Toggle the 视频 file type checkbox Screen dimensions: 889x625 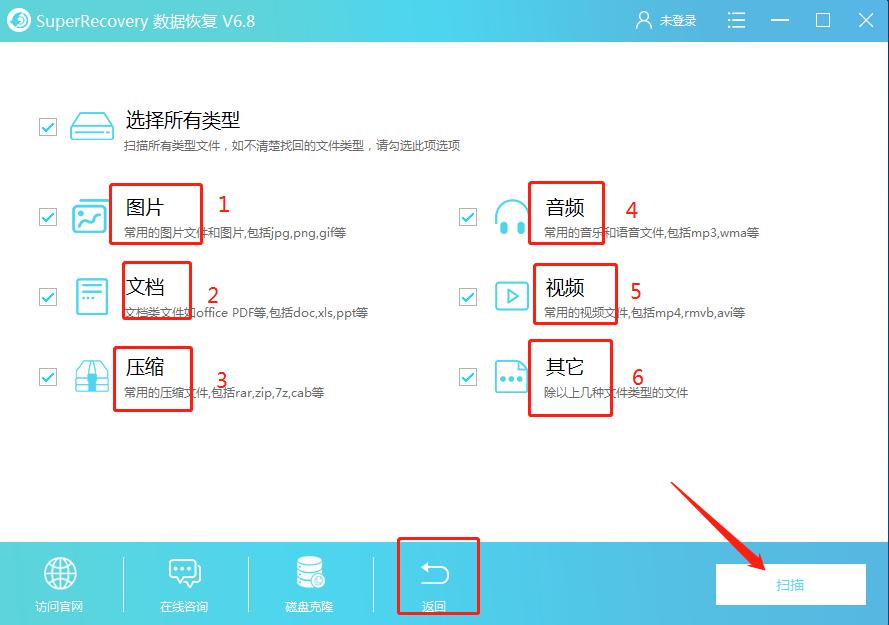pos(467,295)
